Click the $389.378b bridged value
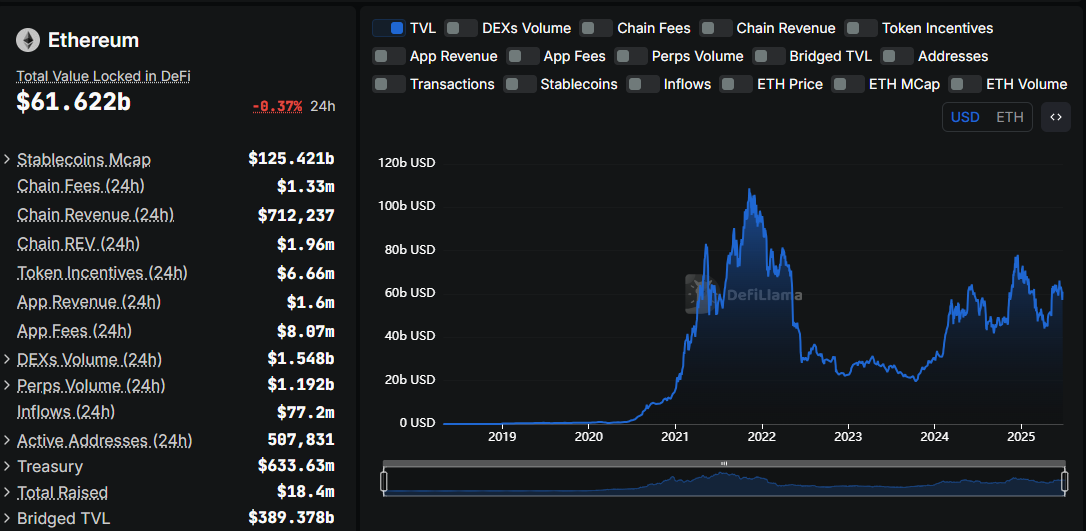The width and height of the screenshot is (1086, 531). (292, 518)
